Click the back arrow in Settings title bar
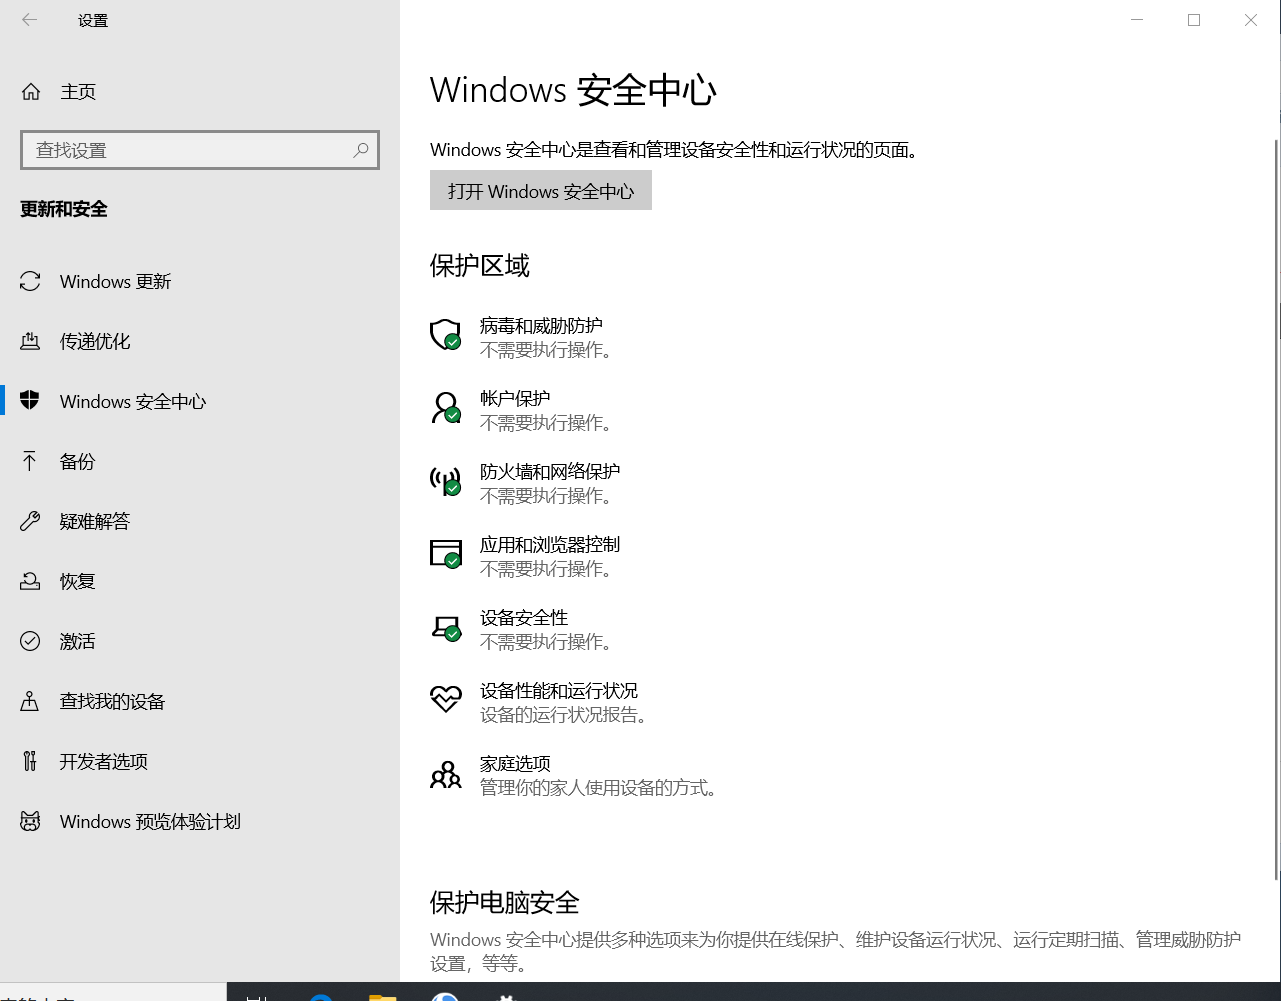The width and height of the screenshot is (1281, 1001). pyautogui.click(x=29, y=20)
